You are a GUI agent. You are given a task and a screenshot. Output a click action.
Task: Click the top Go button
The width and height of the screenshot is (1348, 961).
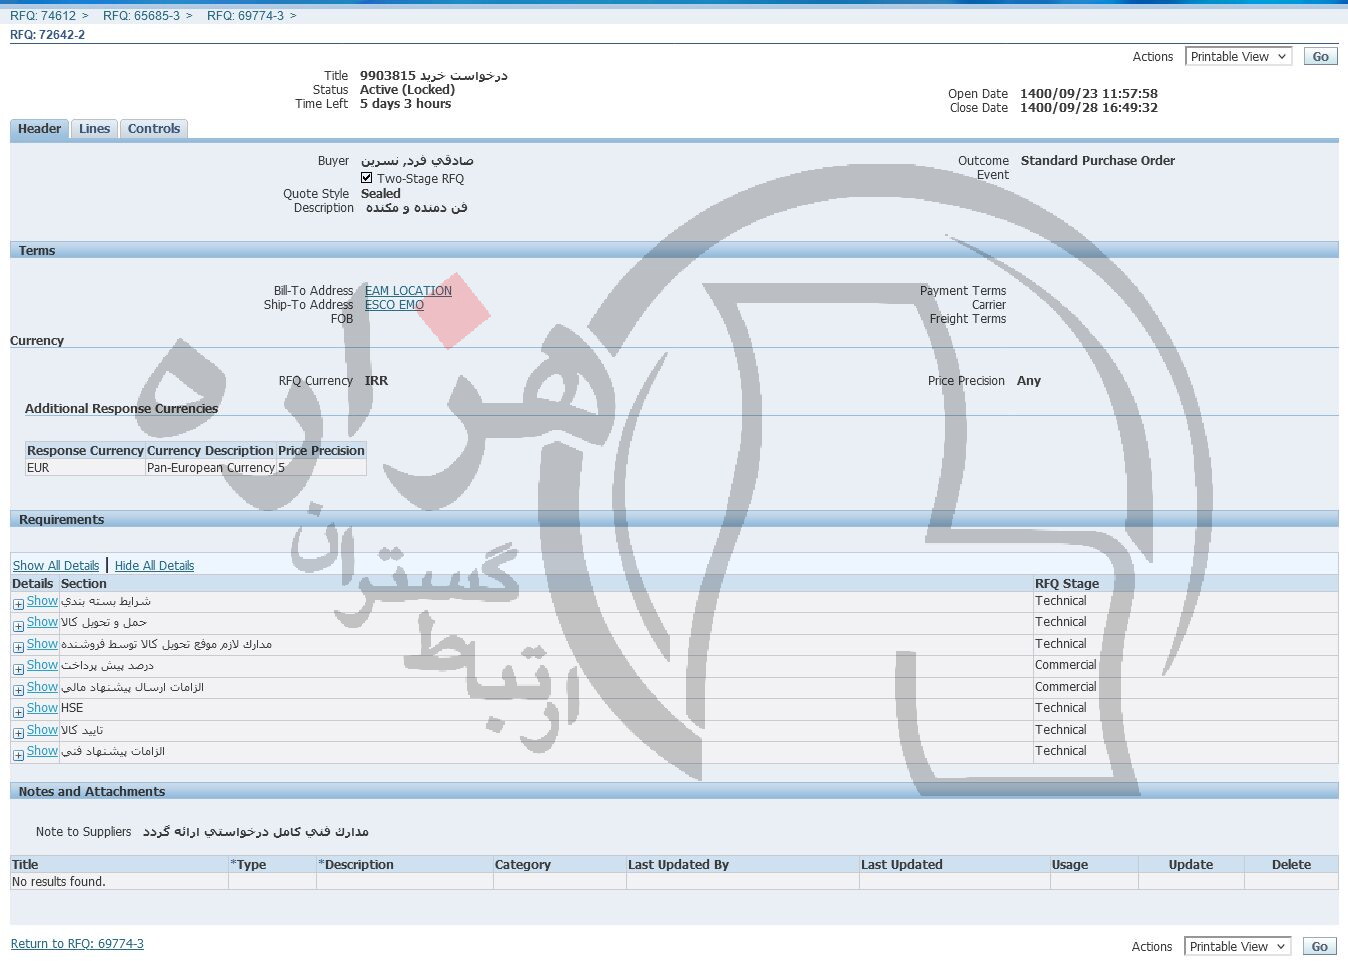[x=1320, y=57]
